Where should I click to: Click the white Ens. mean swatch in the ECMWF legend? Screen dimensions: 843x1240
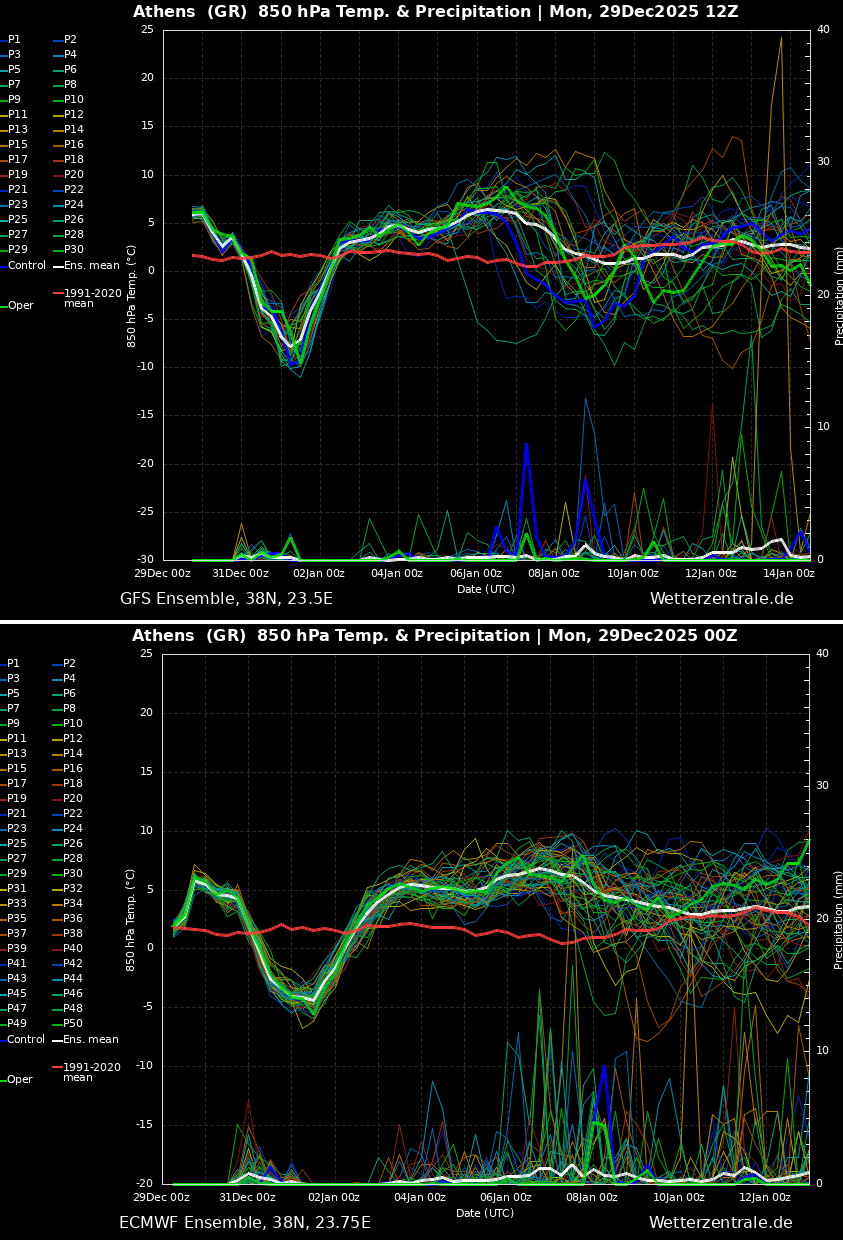point(57,1040)
